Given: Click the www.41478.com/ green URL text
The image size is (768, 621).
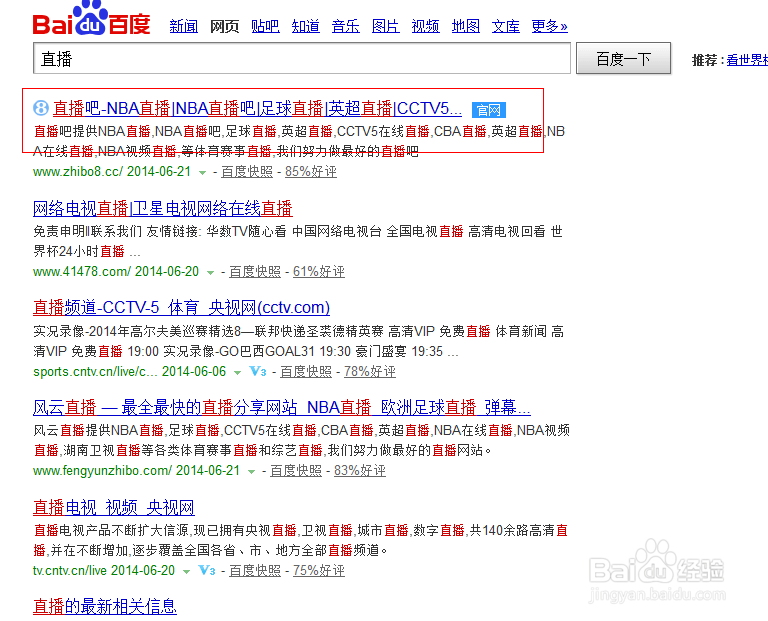Looking at the screenshot, I should point(82,272).
